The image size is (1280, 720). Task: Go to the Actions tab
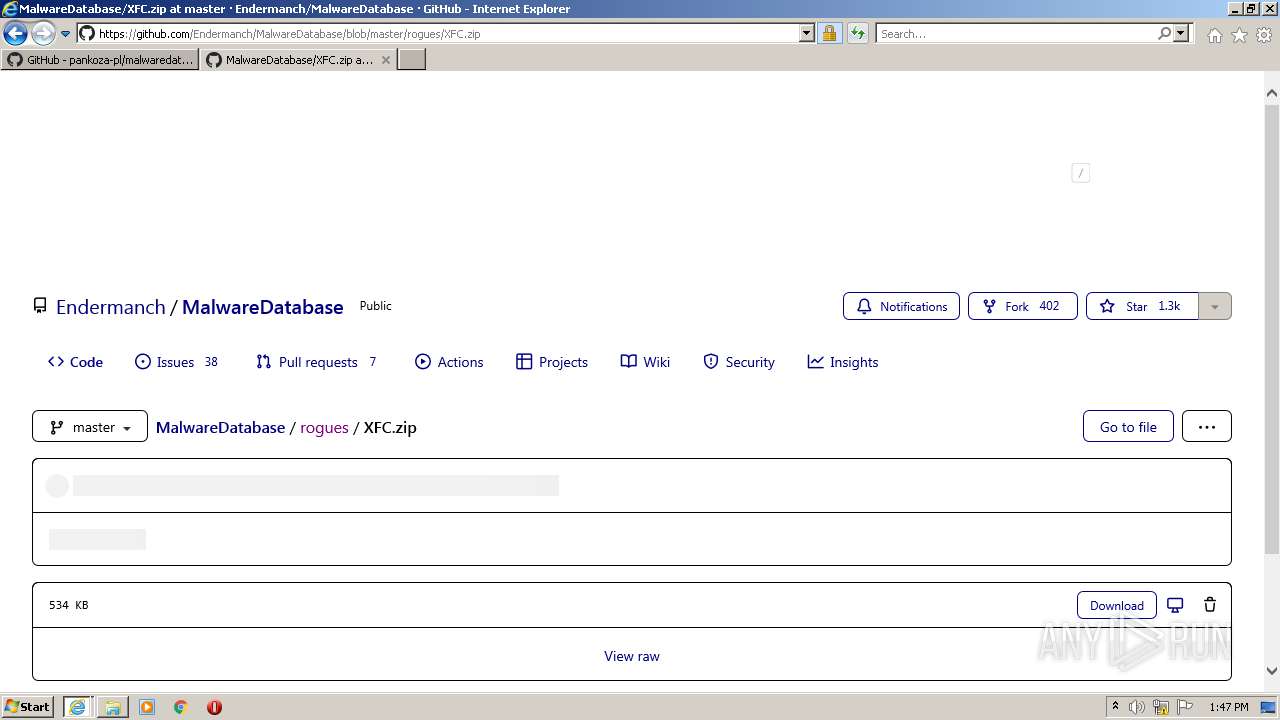click(449, 362)
